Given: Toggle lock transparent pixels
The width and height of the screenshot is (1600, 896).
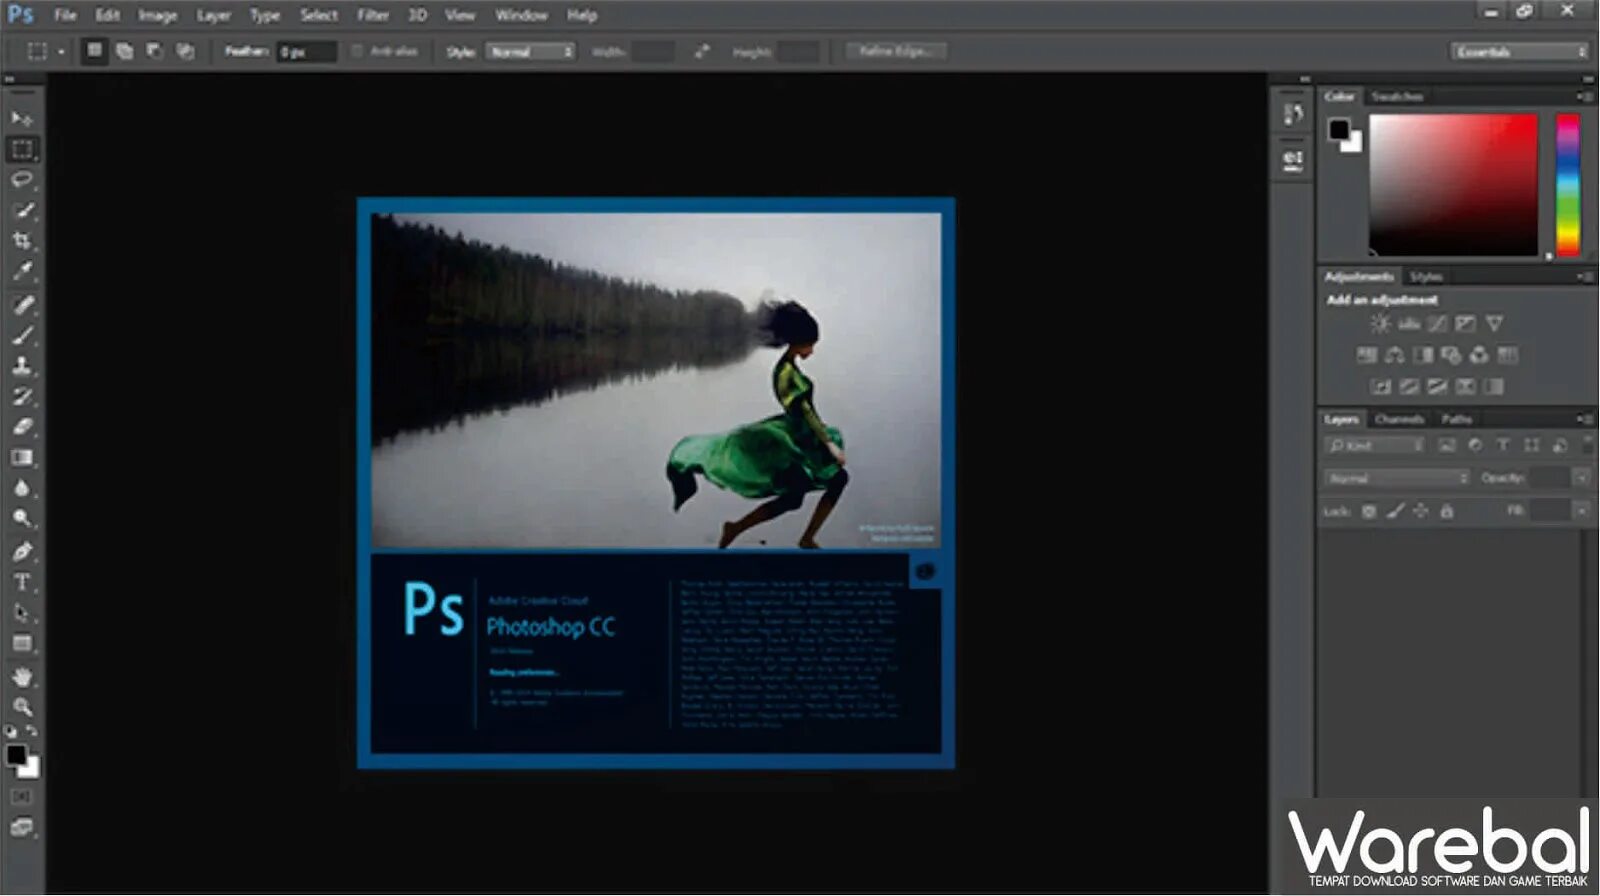Looking at the screenshot, I should point(1369,511).
